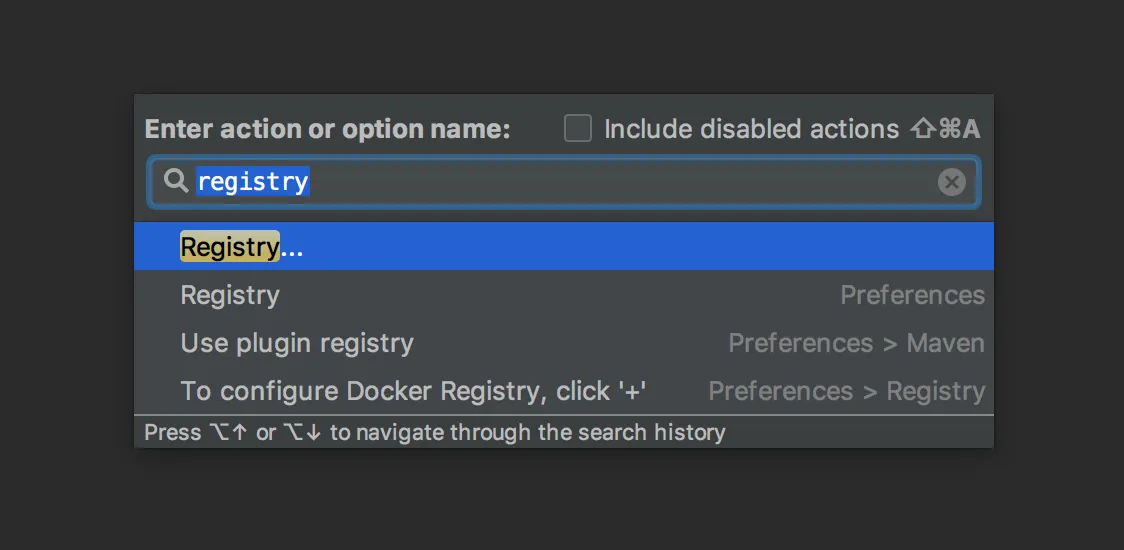
Task: Click the yellow-highlighted "Registry" match
Action: pyautogui.click(x=229, y=247)
